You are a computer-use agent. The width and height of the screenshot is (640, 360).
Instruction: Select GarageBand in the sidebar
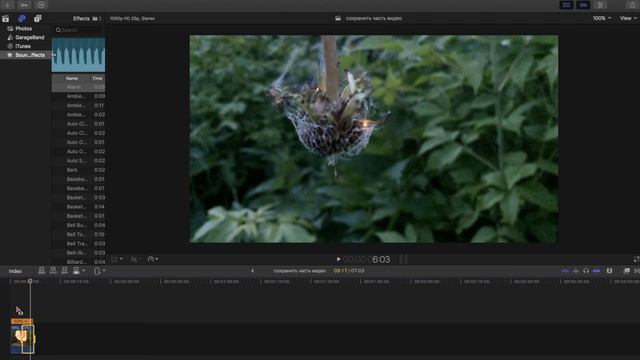pyautogui.click(x=29, y=38)
